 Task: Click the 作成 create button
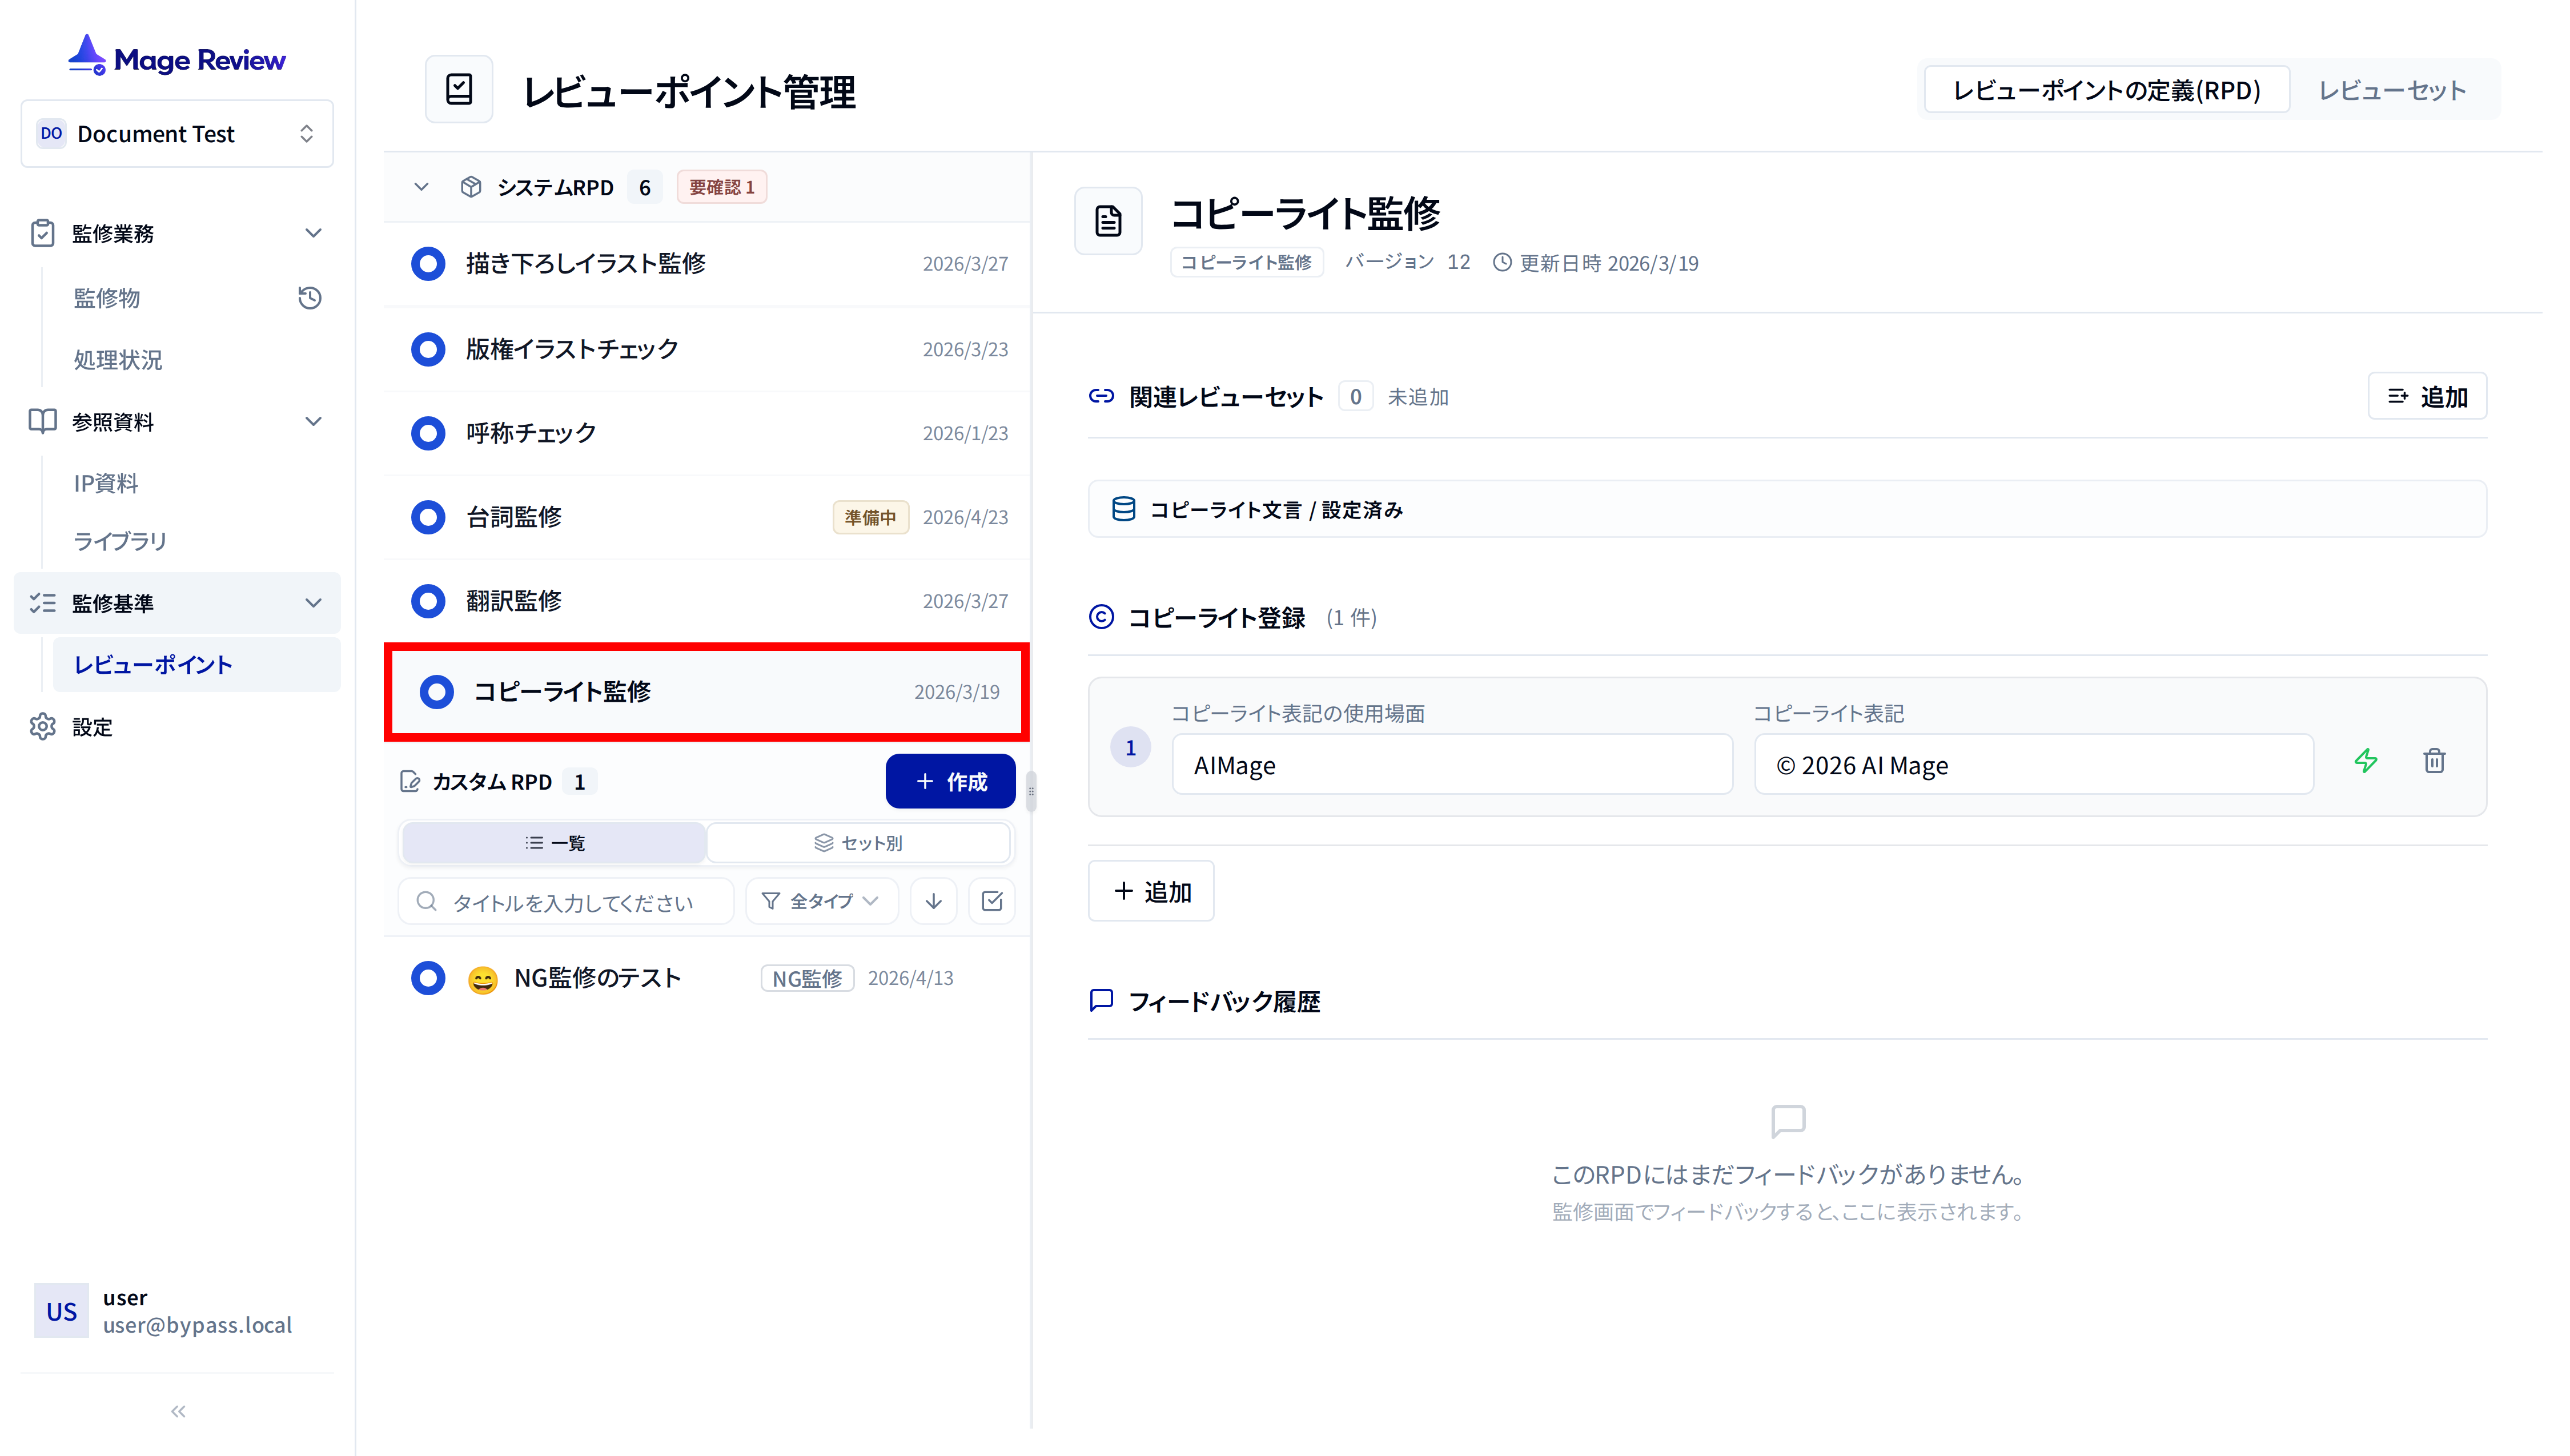[x=950, y=781]
